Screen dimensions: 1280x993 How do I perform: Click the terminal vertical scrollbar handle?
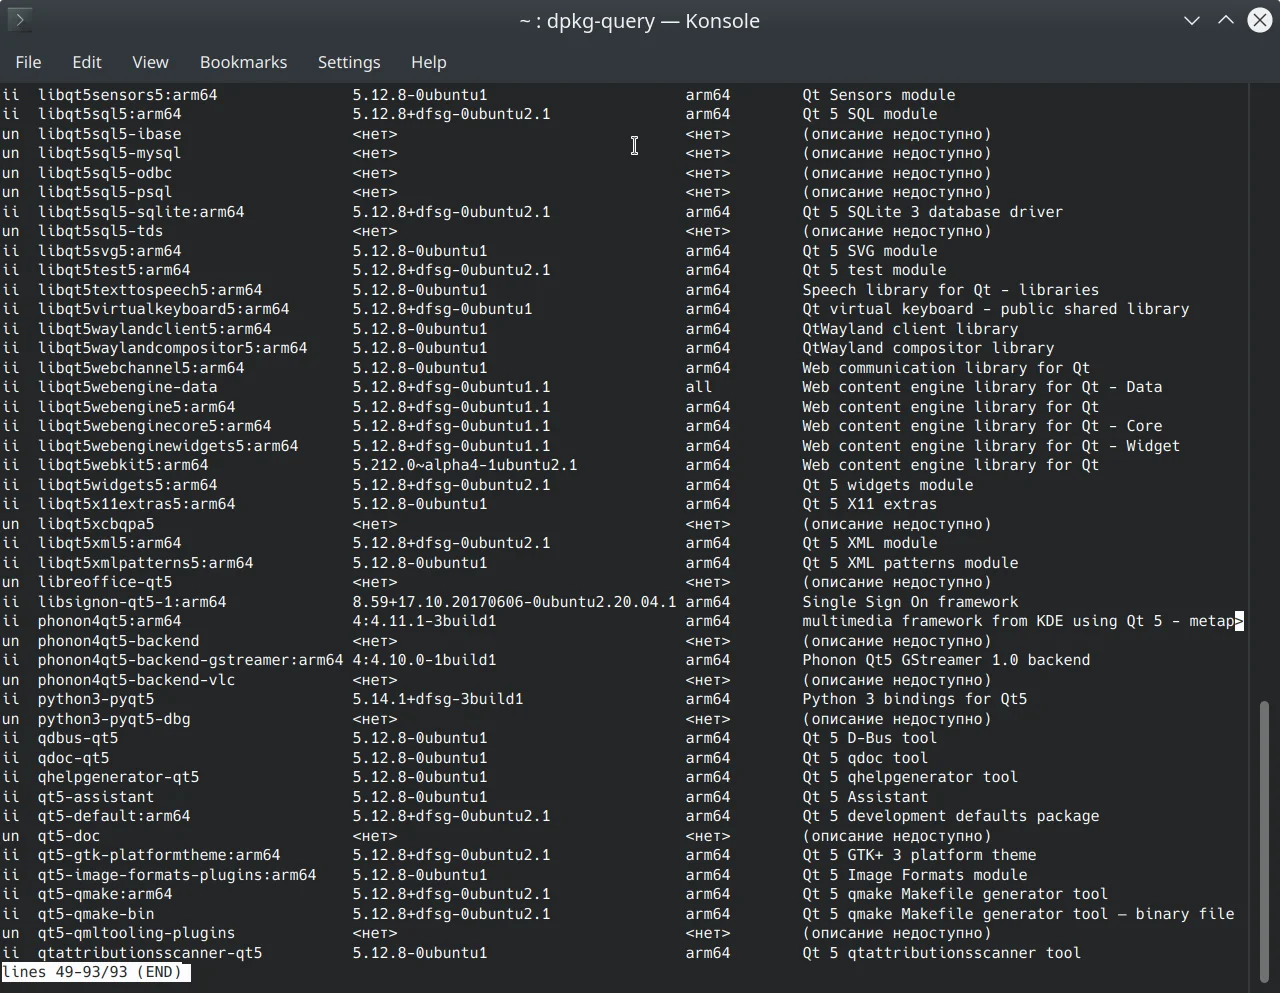pyautogui.click(x=1264, y=842)
